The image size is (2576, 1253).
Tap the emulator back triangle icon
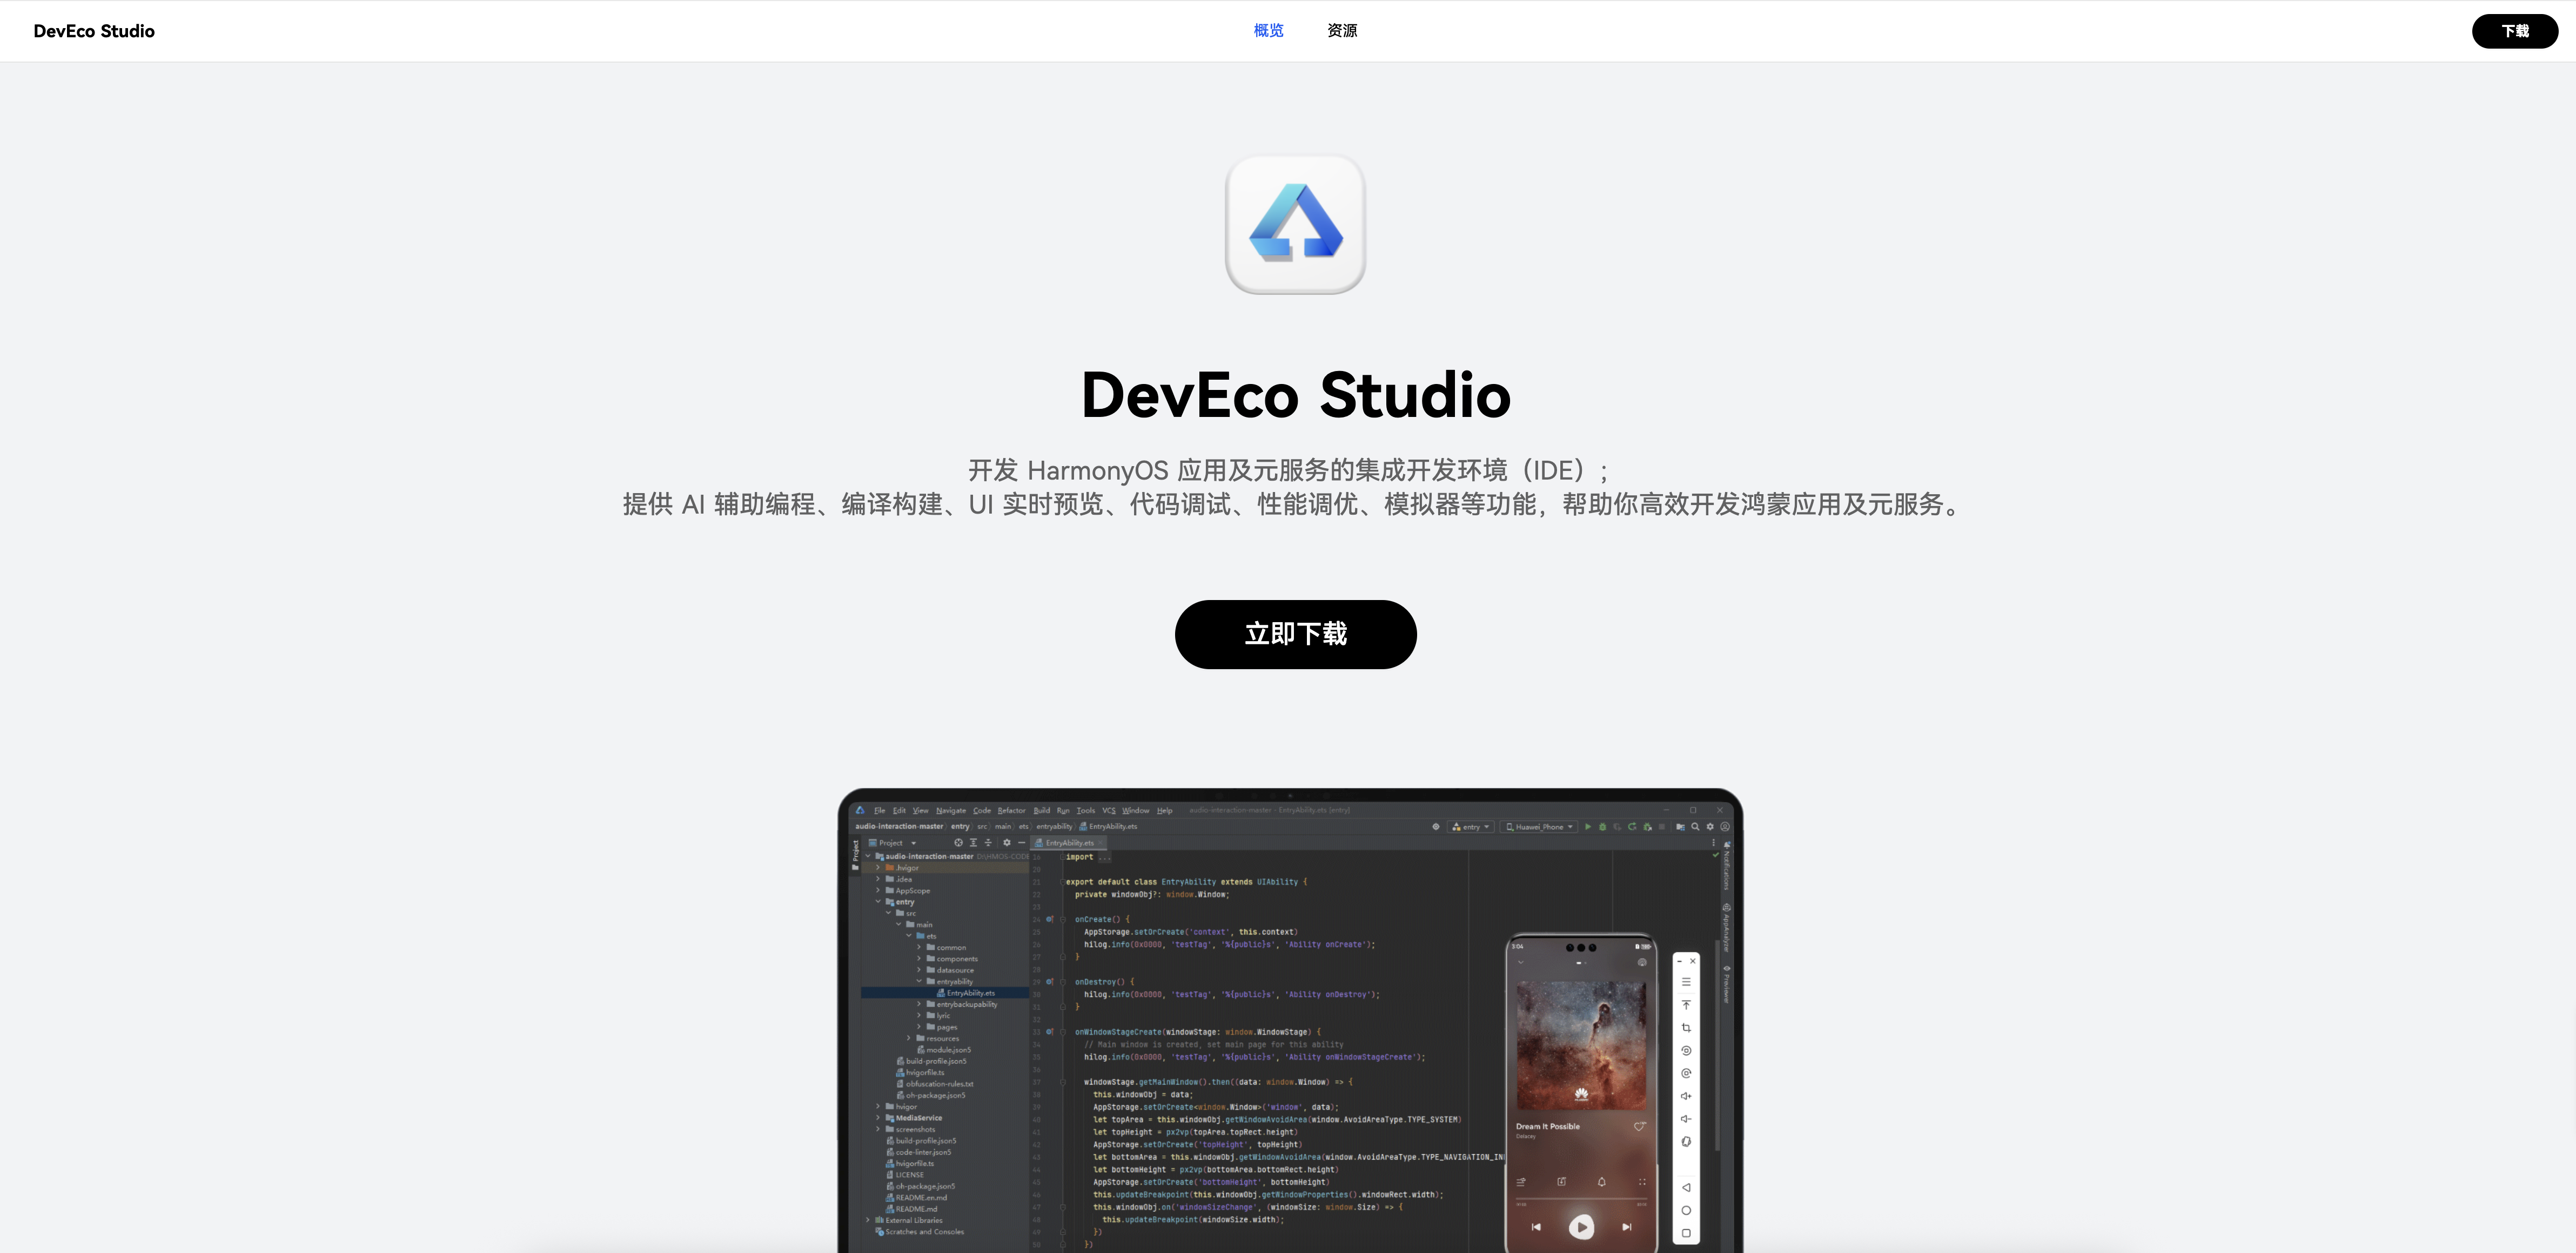point(1686,1188)
